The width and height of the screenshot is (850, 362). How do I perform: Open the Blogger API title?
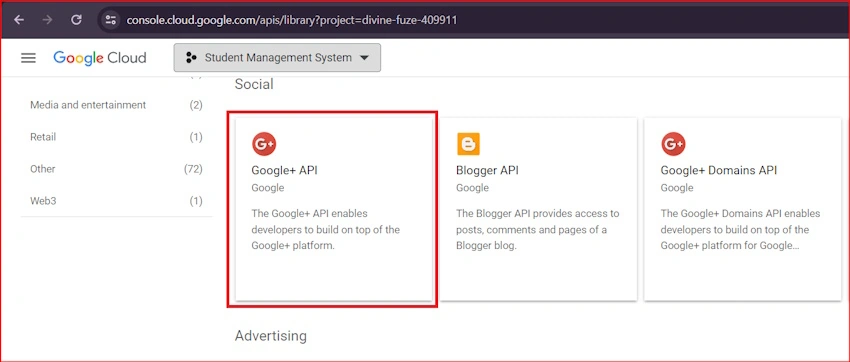tap(487, 170)
